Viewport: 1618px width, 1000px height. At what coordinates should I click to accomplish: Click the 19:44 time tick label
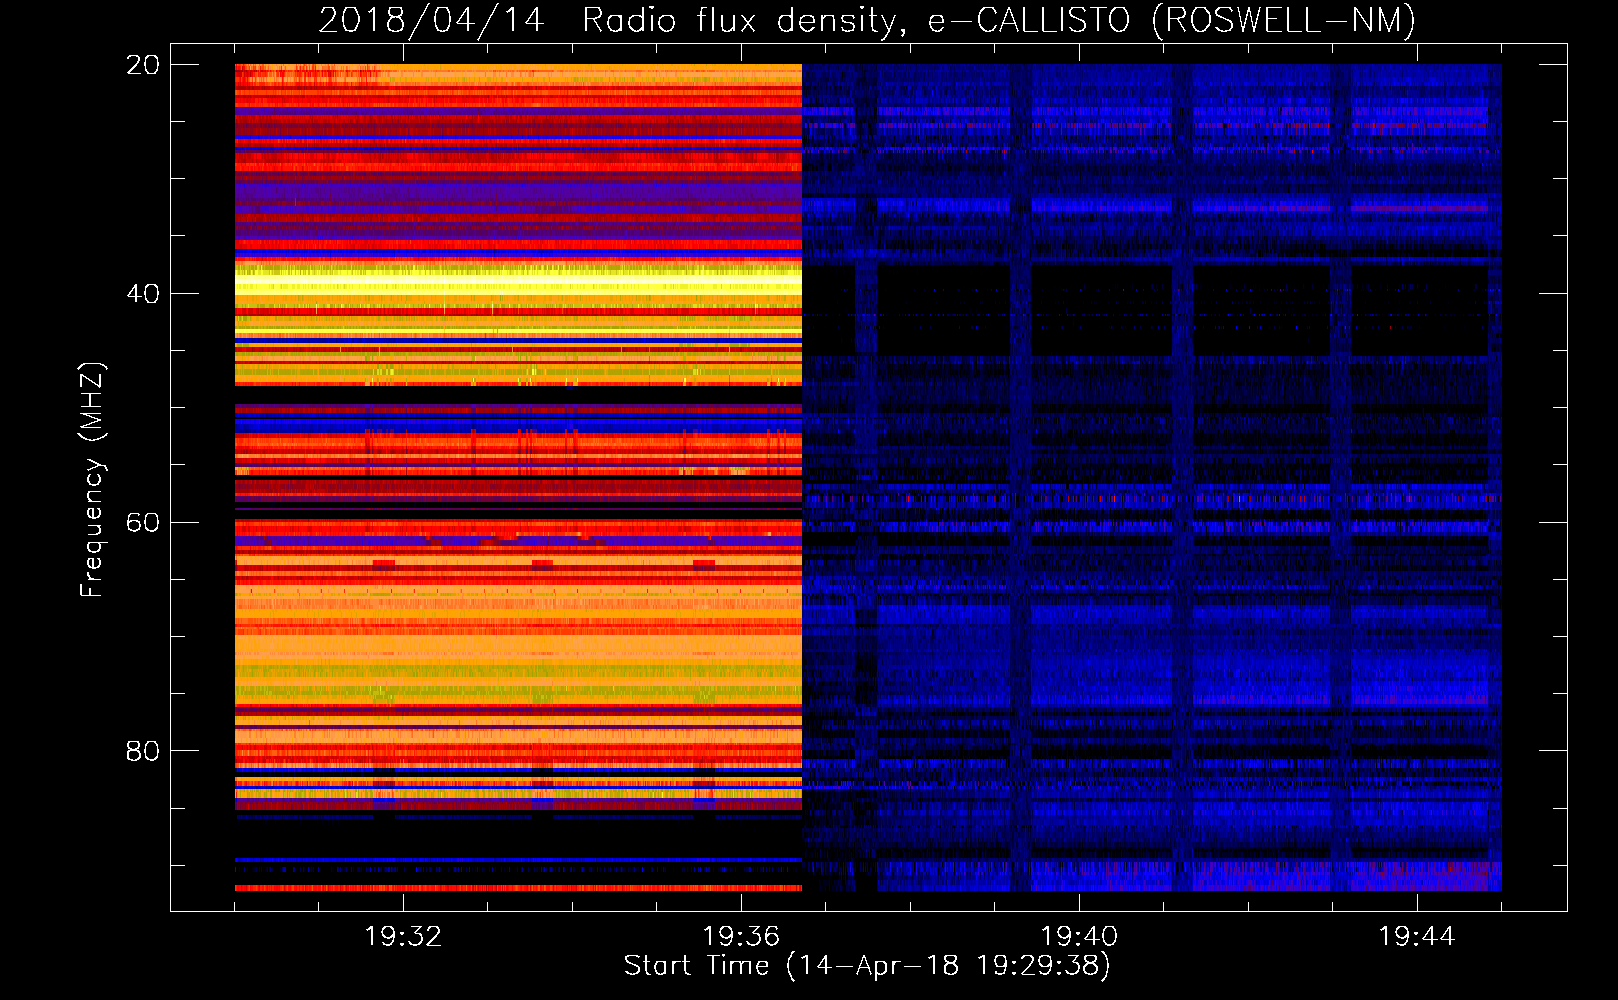[x=1417, y=937]
